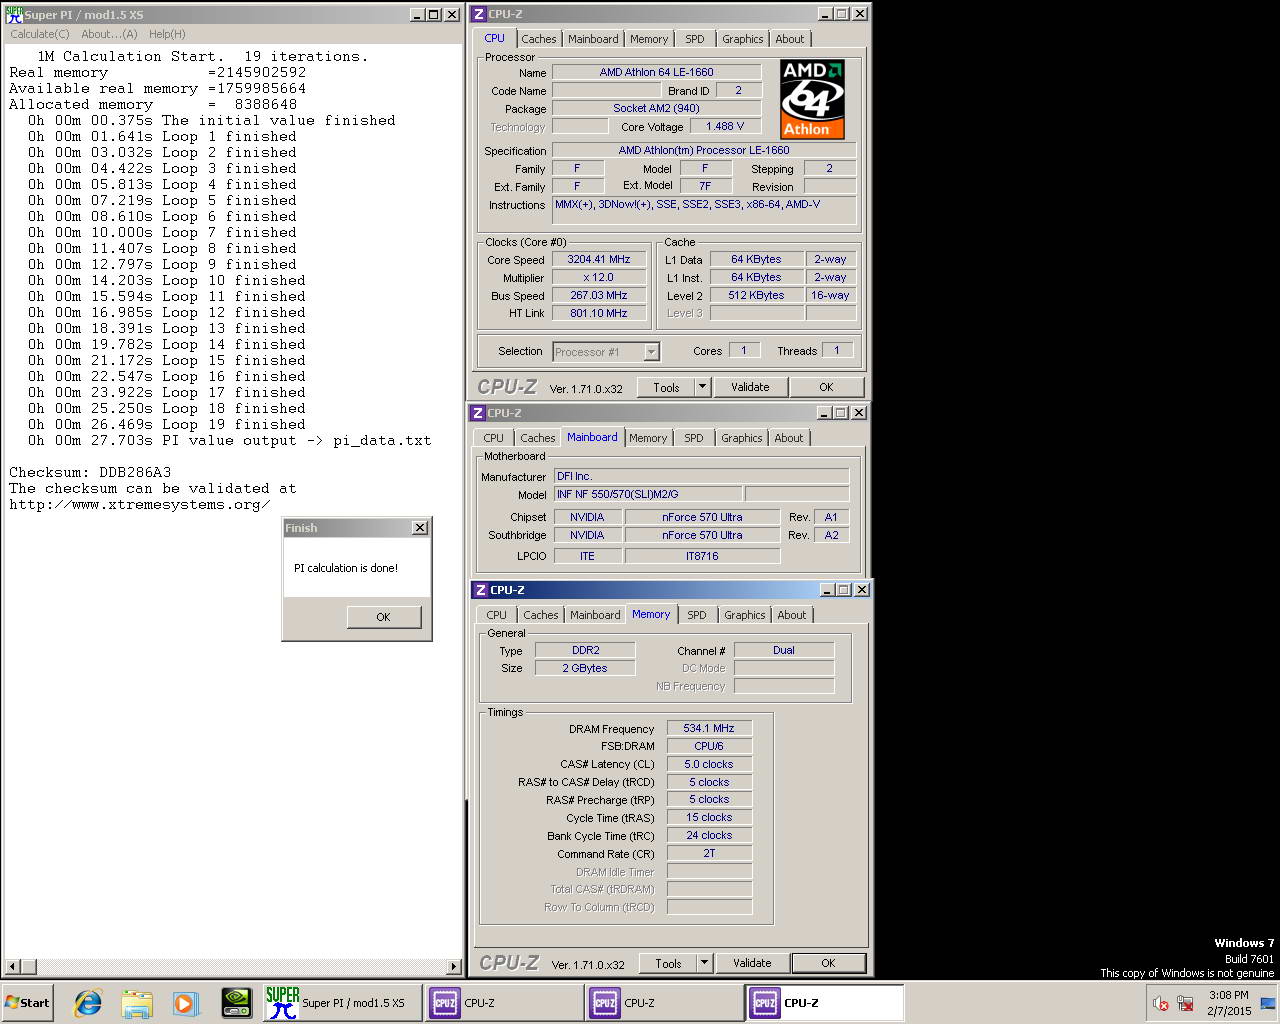Click Super PI horizontal scrollbar left arrow
The image size is (1280, 1024).
point(13,967)
